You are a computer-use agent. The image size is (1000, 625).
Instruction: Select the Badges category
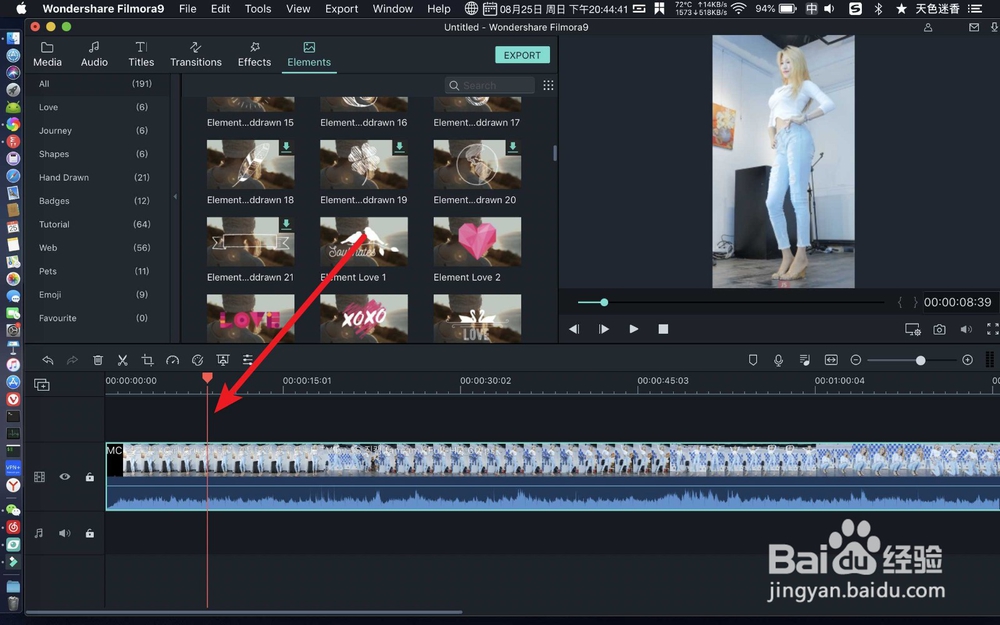[54, 201]
